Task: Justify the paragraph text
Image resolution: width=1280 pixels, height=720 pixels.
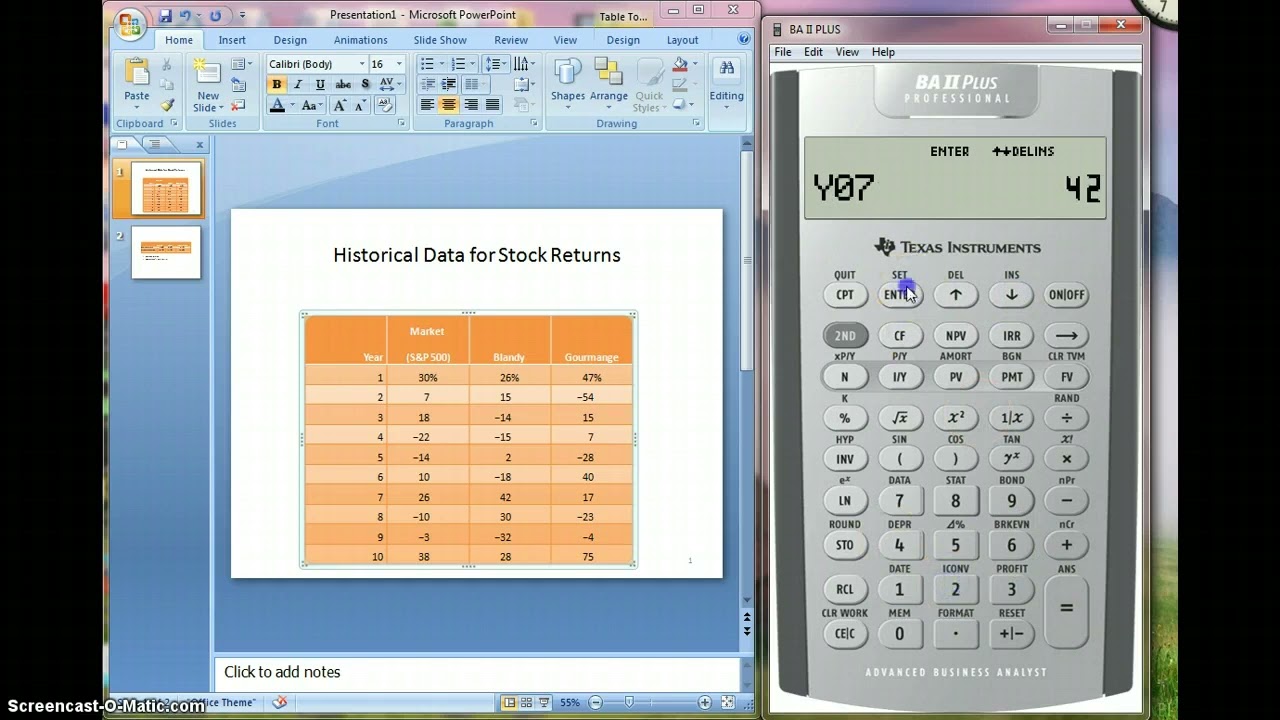Action: 493,105
